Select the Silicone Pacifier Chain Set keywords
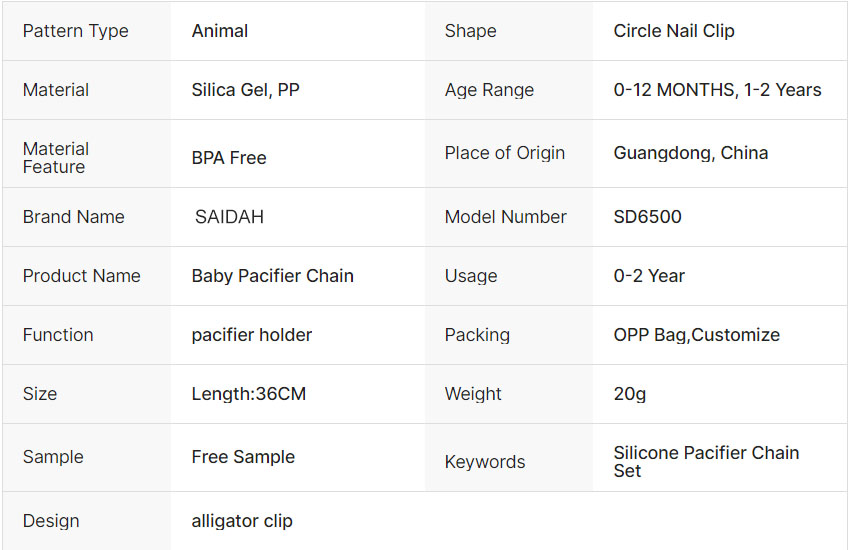The height and width of the screenshot is (550, 850). [x=706, y=461]
